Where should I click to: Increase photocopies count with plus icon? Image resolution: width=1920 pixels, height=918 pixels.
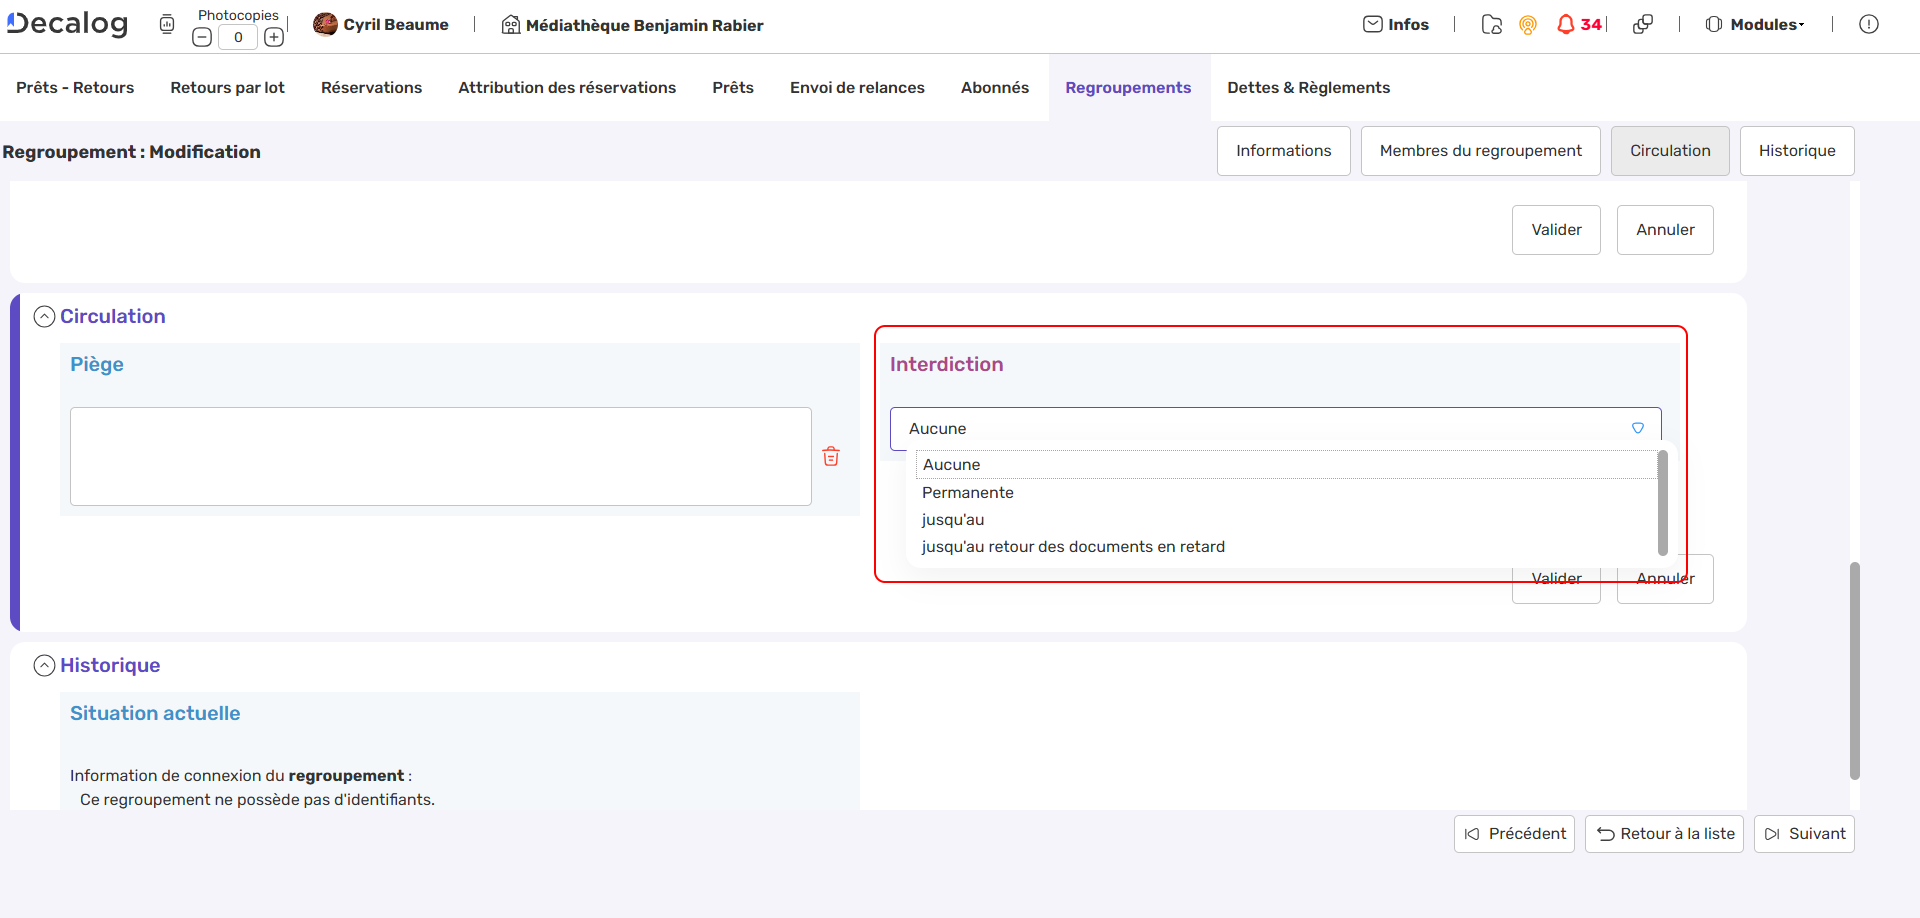coord(274,38)
